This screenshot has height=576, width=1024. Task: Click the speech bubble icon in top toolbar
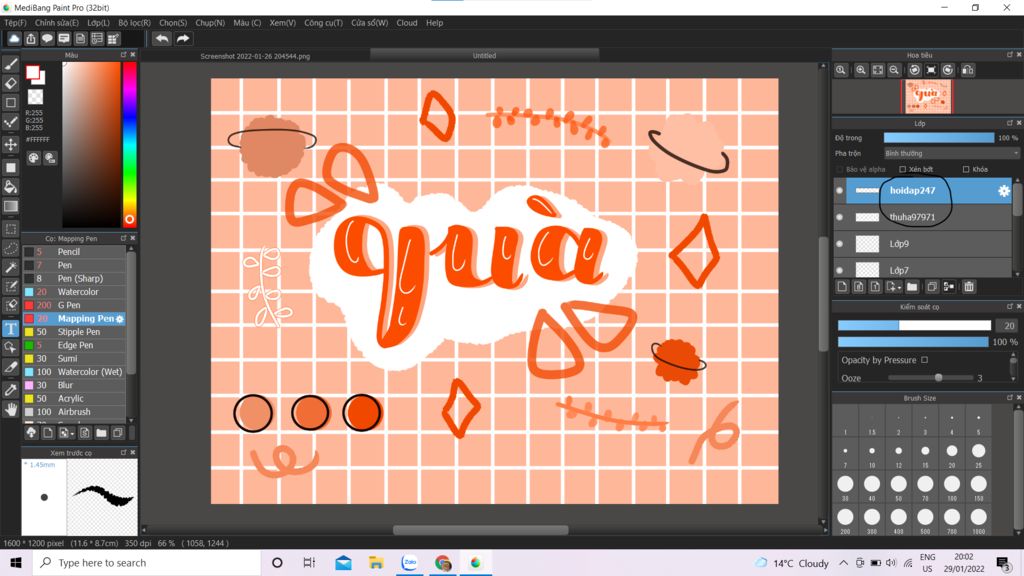(x=47, y=39)
